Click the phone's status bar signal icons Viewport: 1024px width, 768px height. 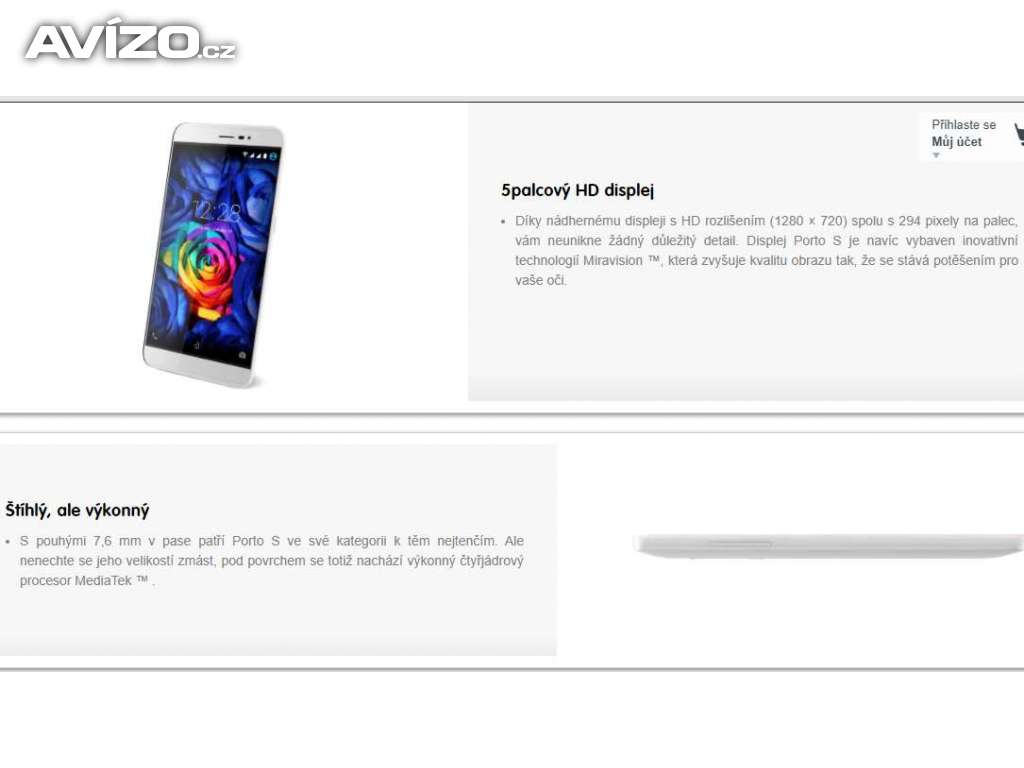click(259, 155)
